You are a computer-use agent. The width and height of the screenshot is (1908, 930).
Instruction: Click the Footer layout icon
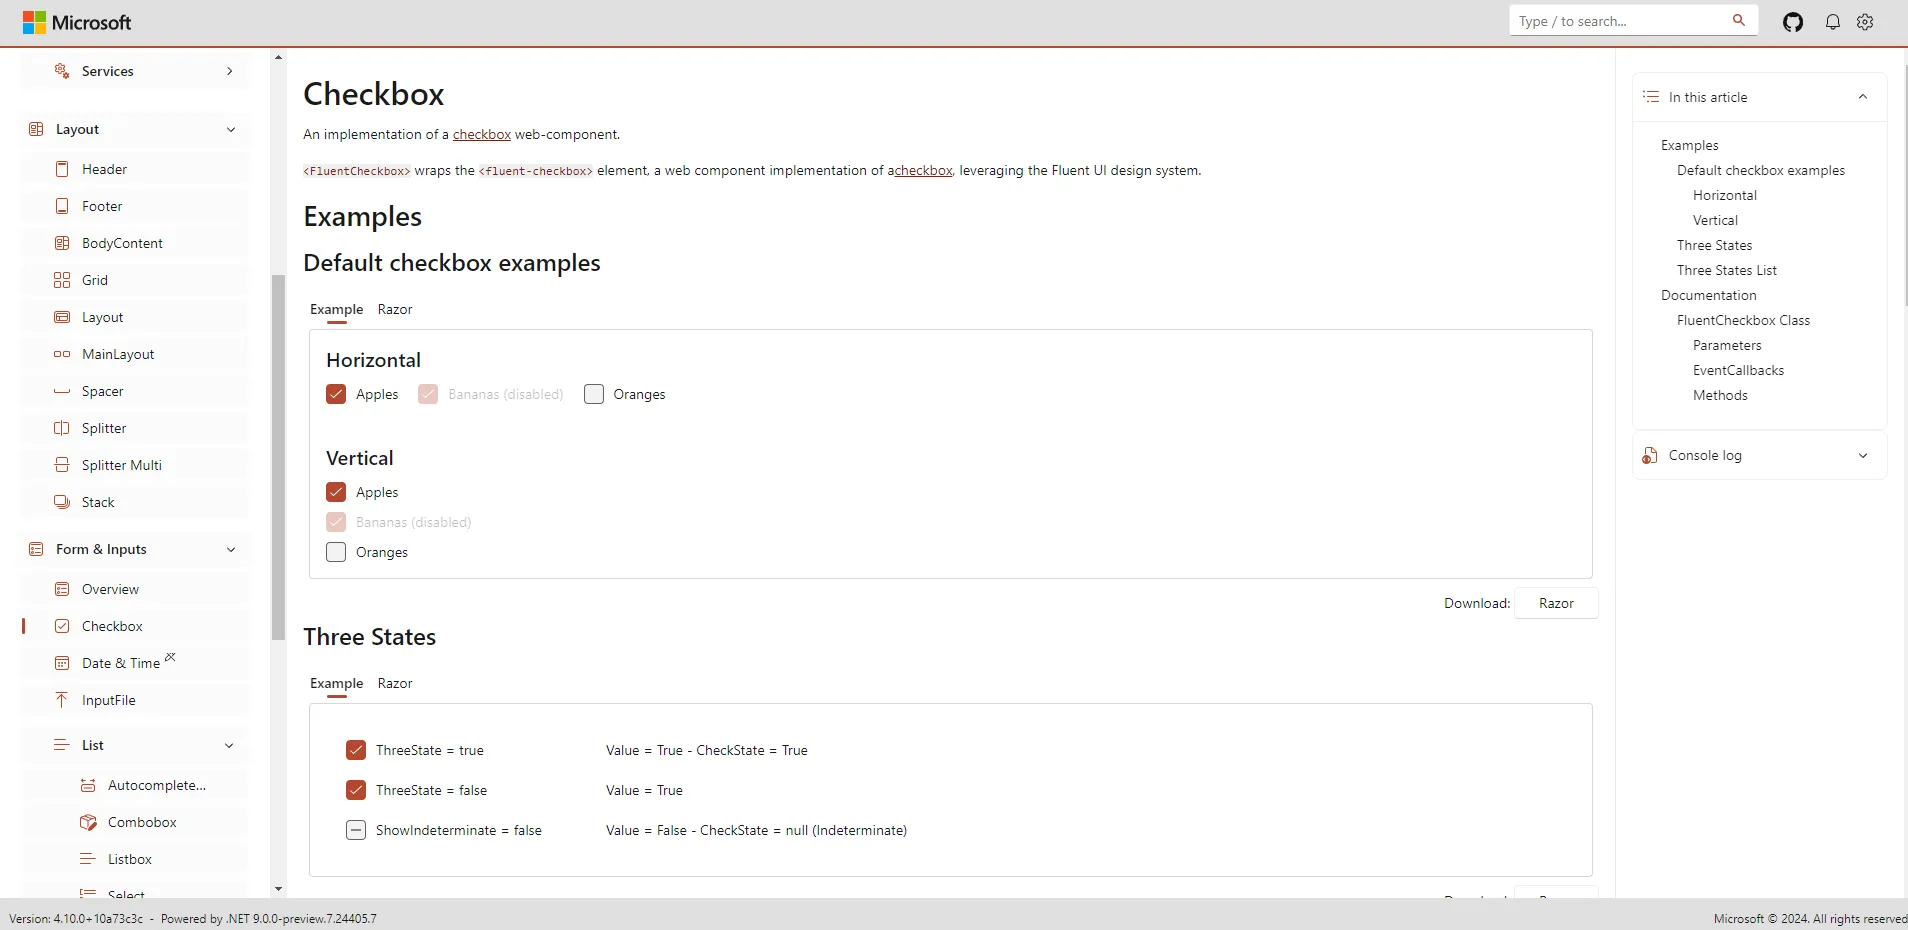62,206
